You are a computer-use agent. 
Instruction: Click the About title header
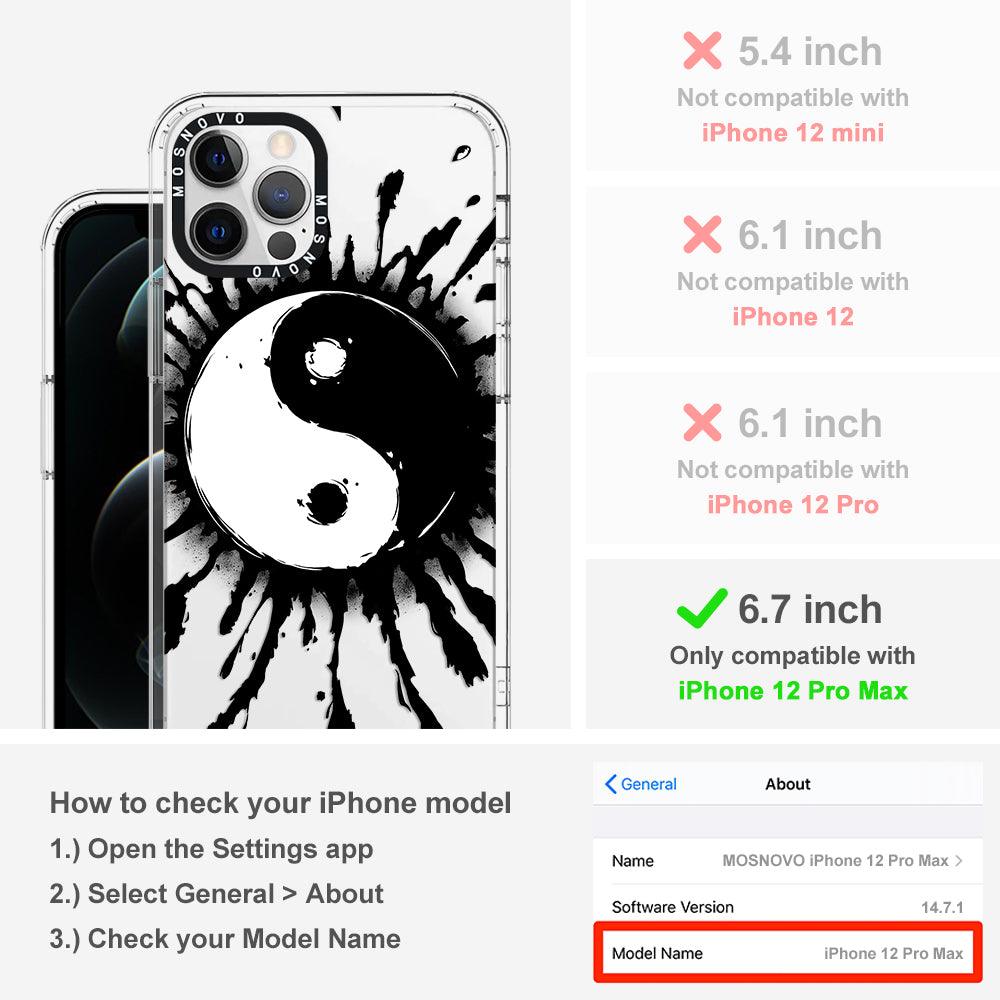click(788, 784)
